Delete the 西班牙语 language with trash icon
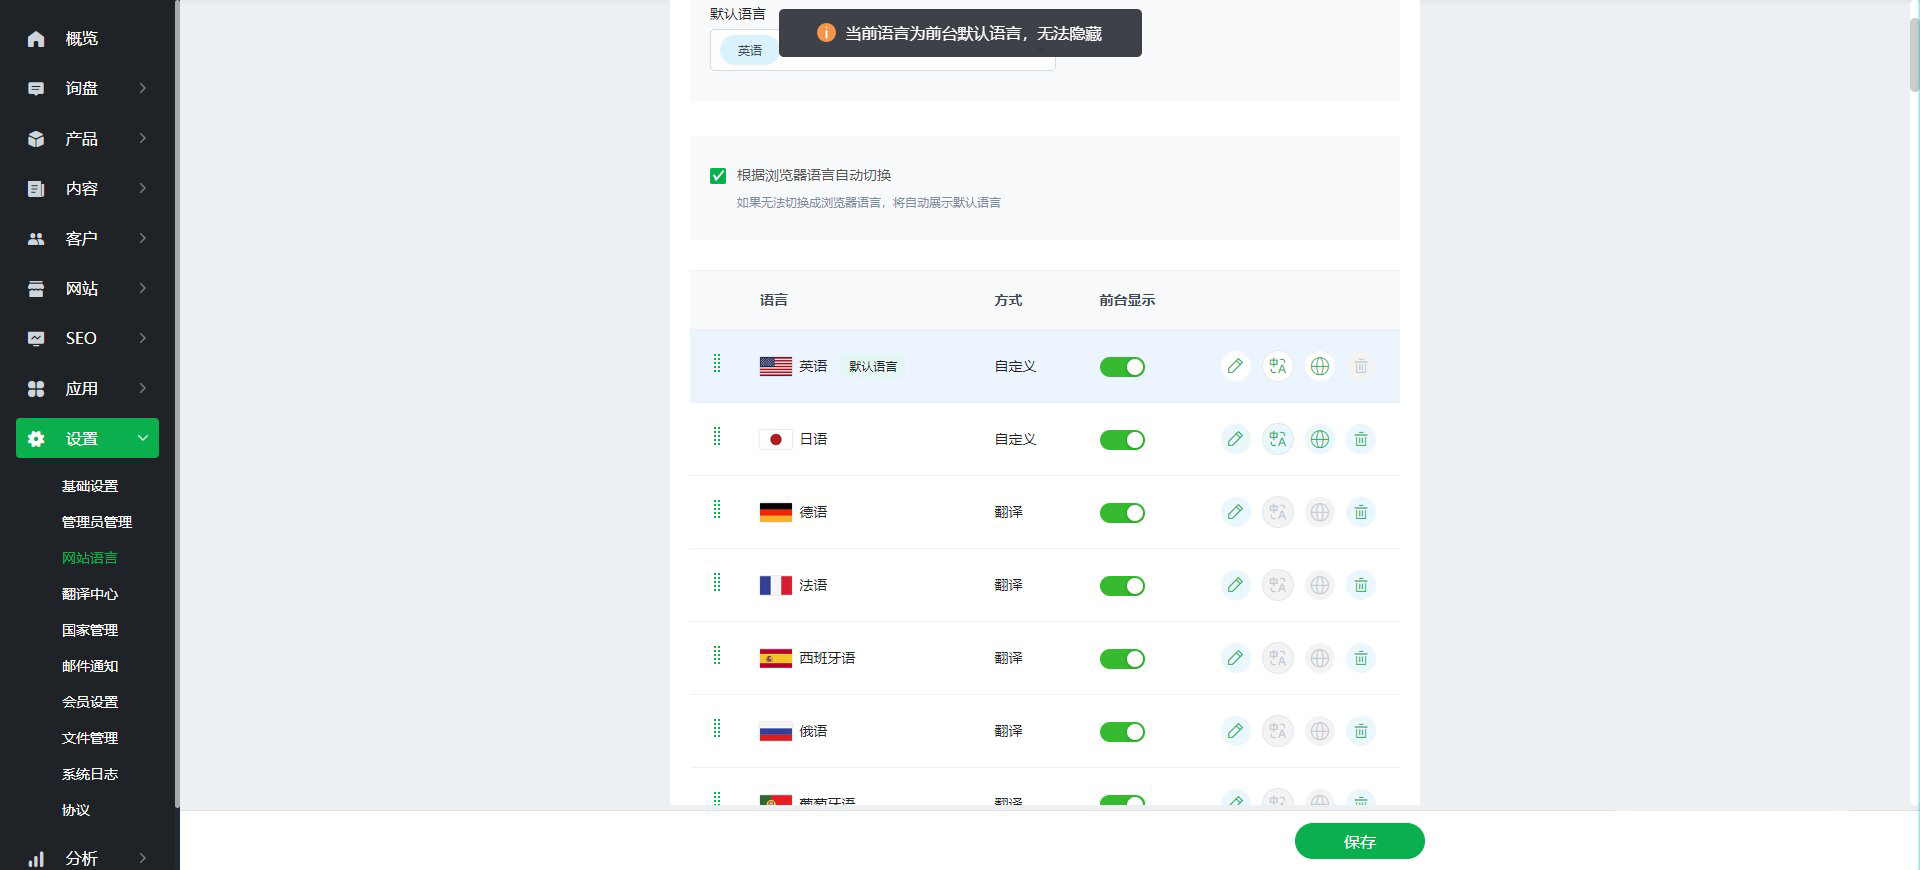This screenshot has height=870, width=1920. pyautogui.click(x=1361, y=658)
